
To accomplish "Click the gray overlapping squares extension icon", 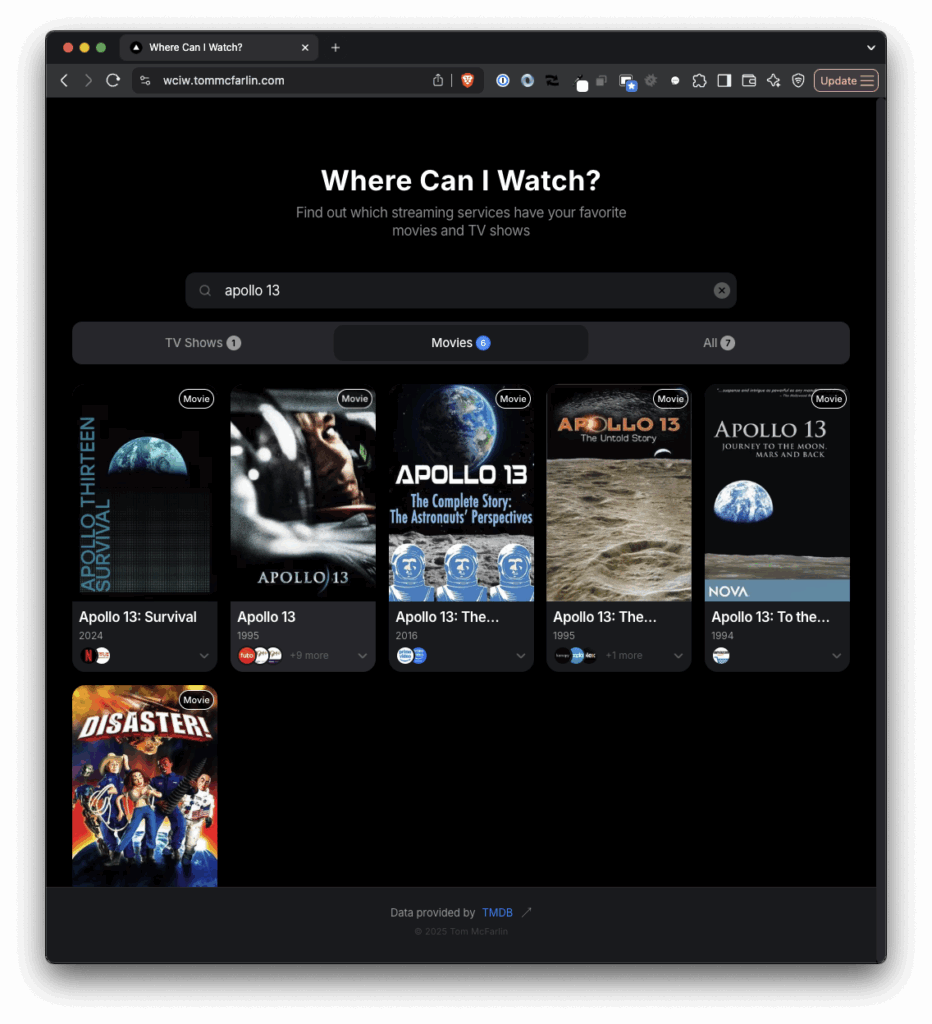I will click(602, 80).
